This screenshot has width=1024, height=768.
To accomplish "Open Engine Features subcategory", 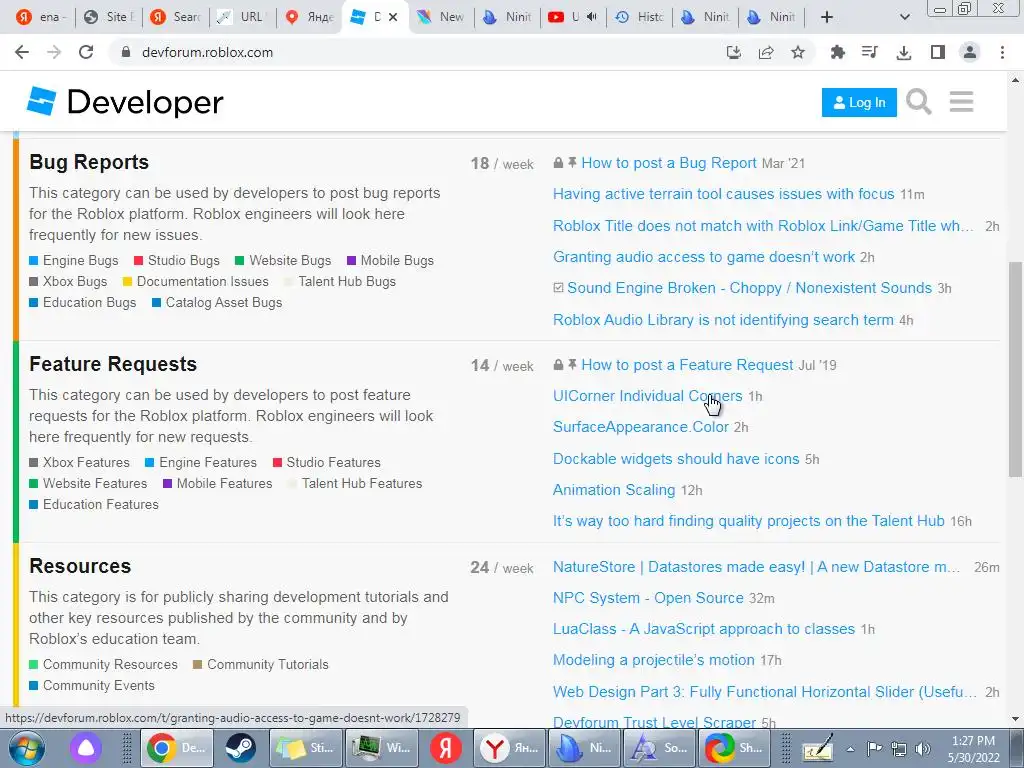I will pos(200,462).
